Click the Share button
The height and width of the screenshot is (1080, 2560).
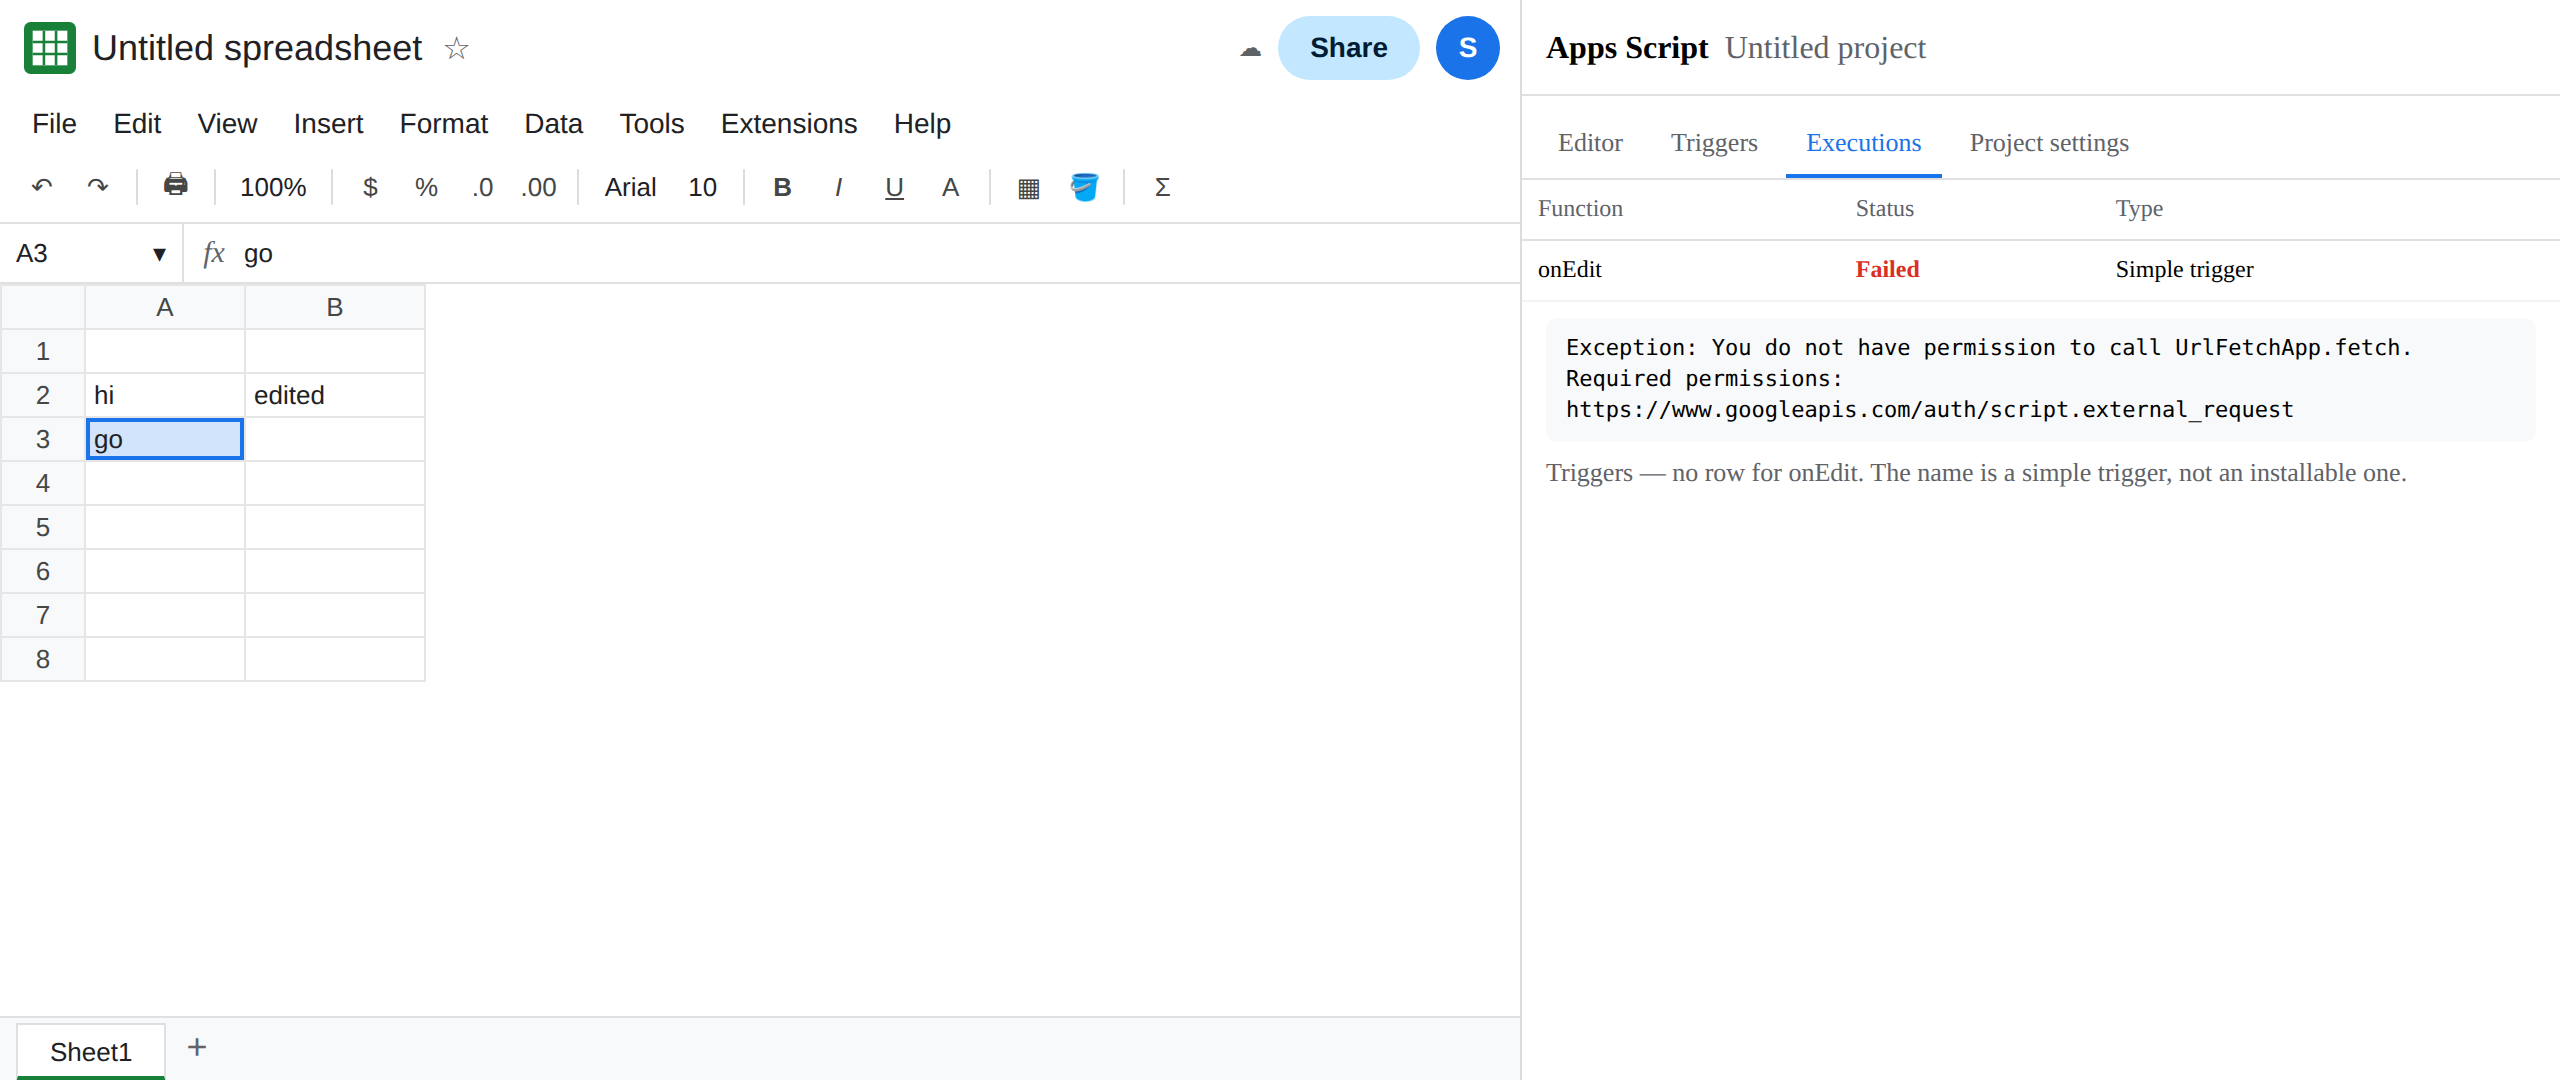(1348, 48)
